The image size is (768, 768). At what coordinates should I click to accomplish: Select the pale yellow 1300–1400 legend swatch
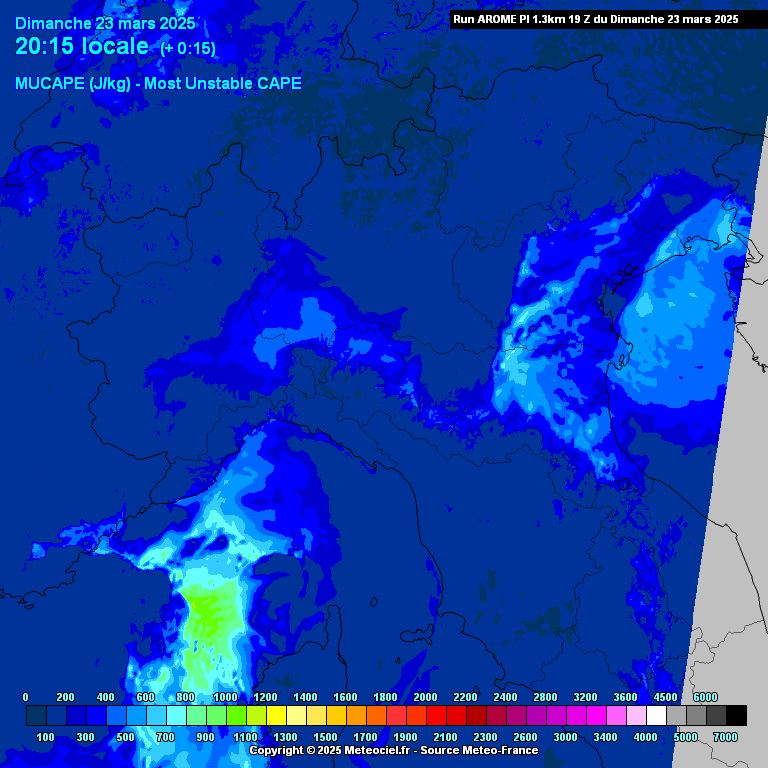tap(296, 716)
